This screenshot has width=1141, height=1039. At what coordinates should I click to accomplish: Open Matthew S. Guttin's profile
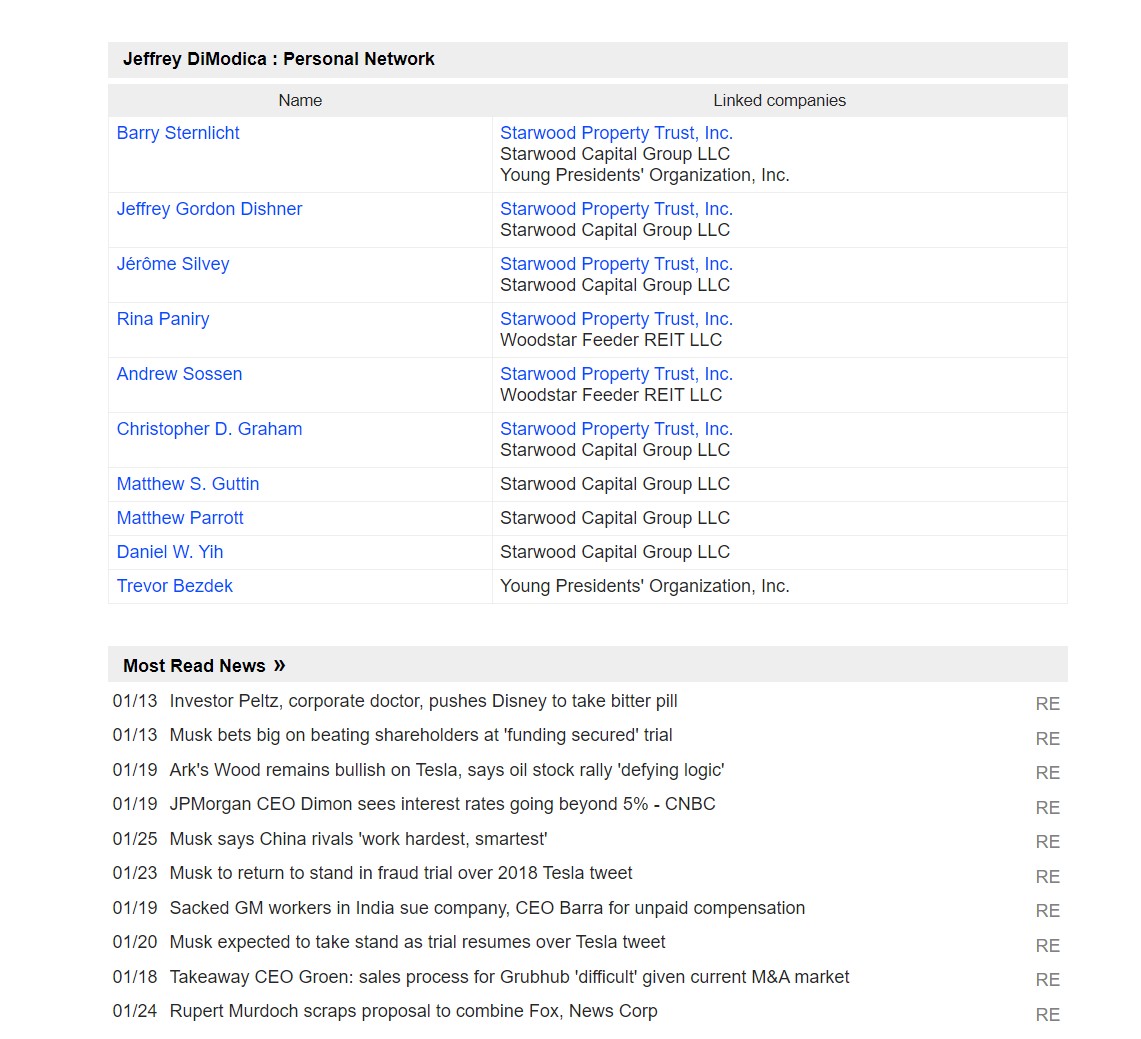tap(188, 484)
